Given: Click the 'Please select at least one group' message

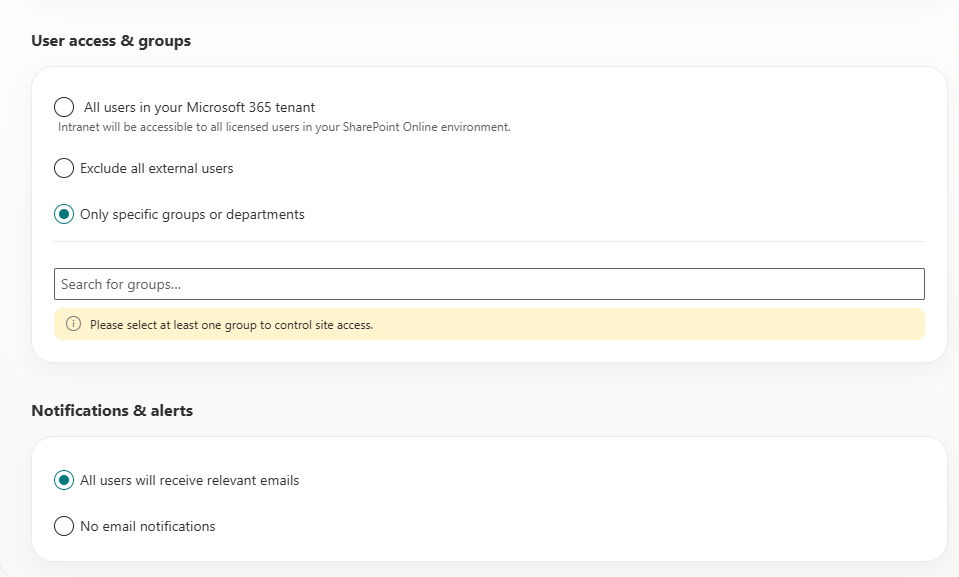Looking at the screenshot, I should pyautogui.click(x=231, y=325).
